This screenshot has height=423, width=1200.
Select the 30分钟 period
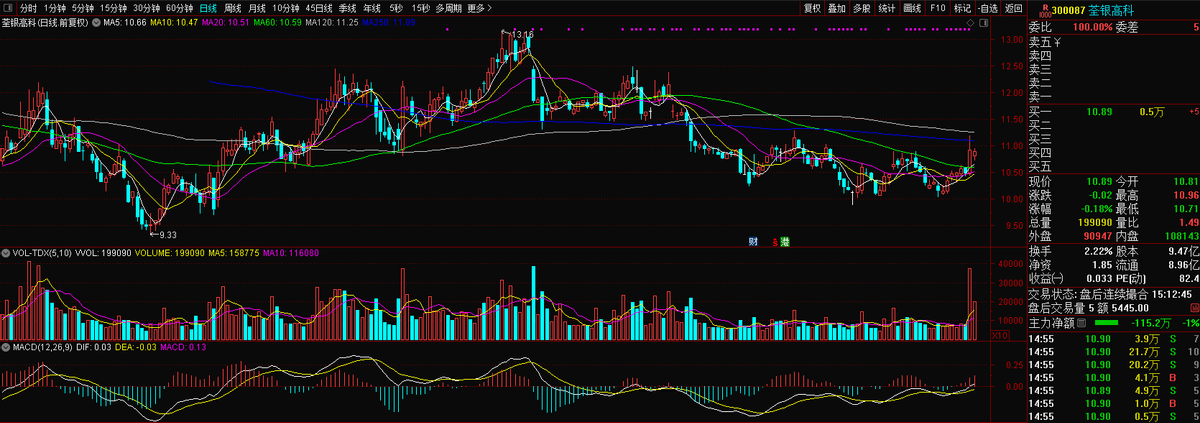click(147, 8)
